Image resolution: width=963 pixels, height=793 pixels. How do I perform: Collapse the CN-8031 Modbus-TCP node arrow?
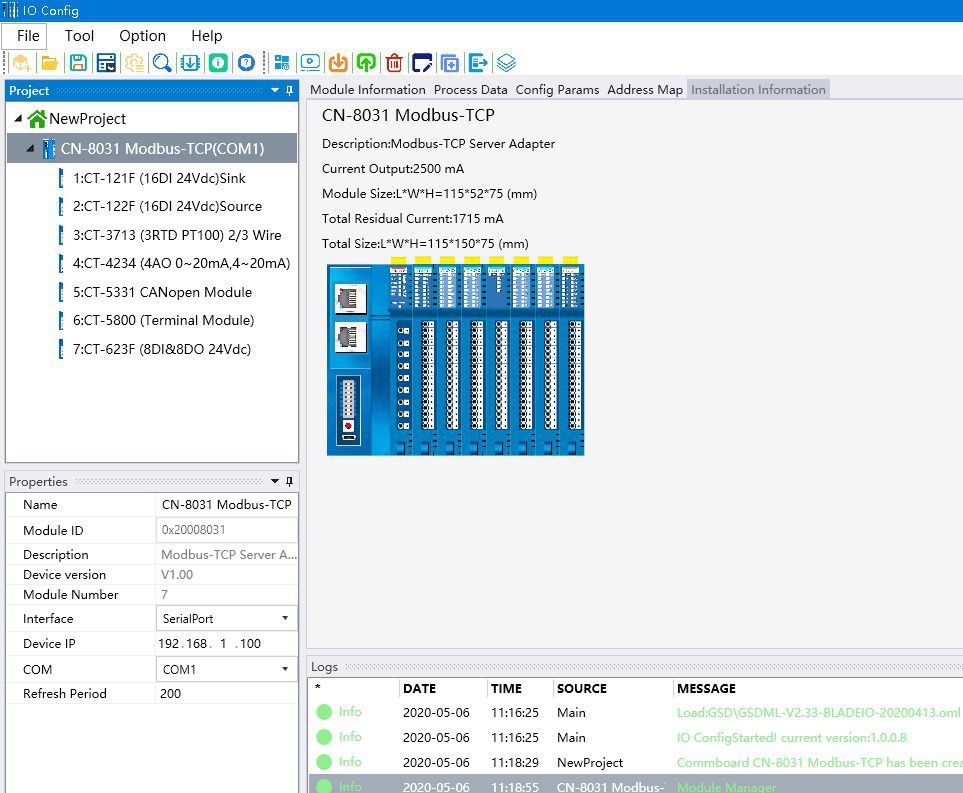point(30,149)
